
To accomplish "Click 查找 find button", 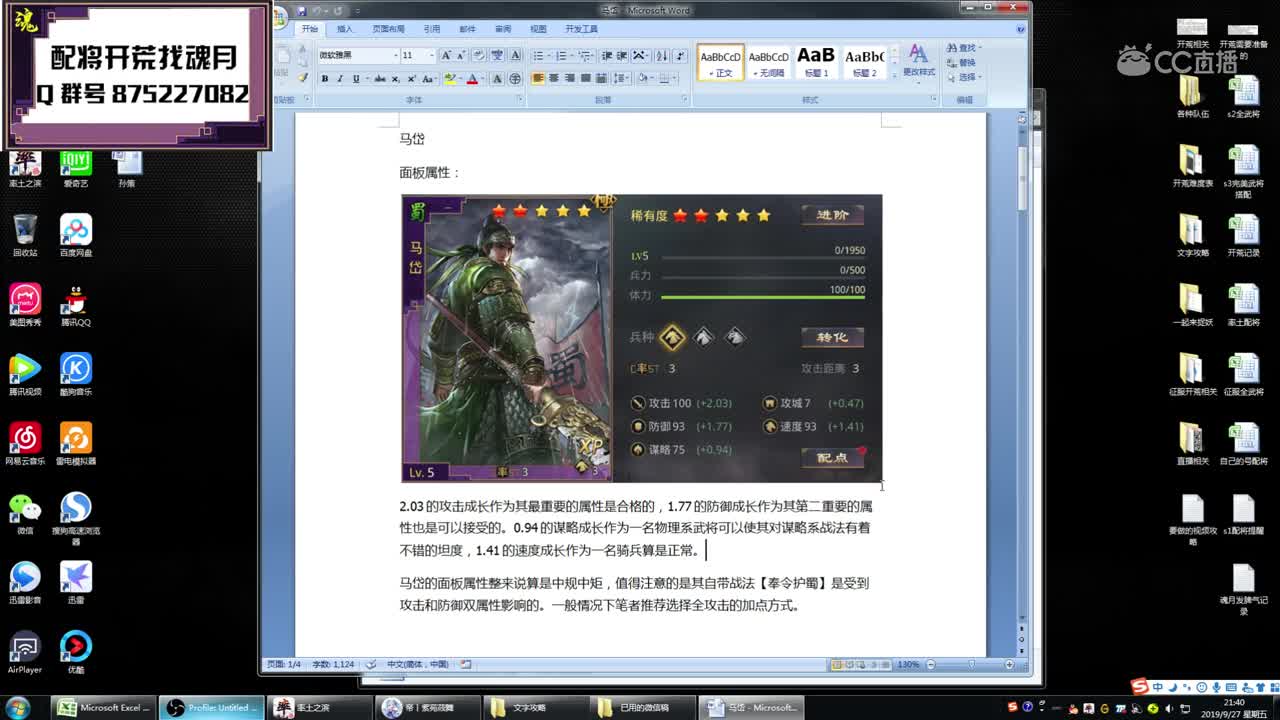I will click(x=964, y=48).
